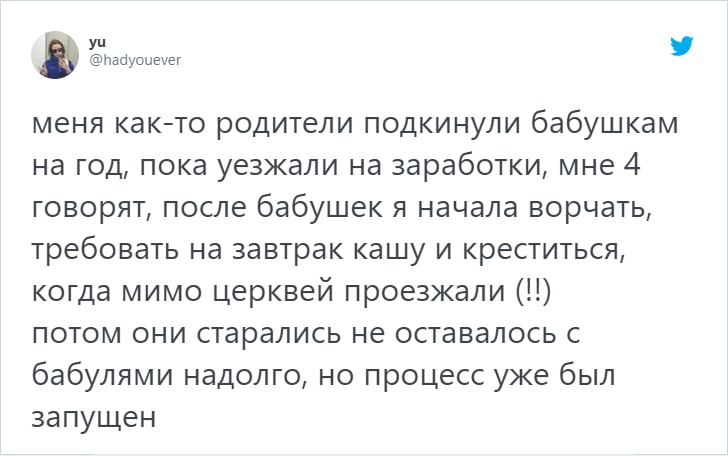The image size is (728, 456).
Task: Click the word 'старались' in the tweet
Action: [x=268, y=333]
